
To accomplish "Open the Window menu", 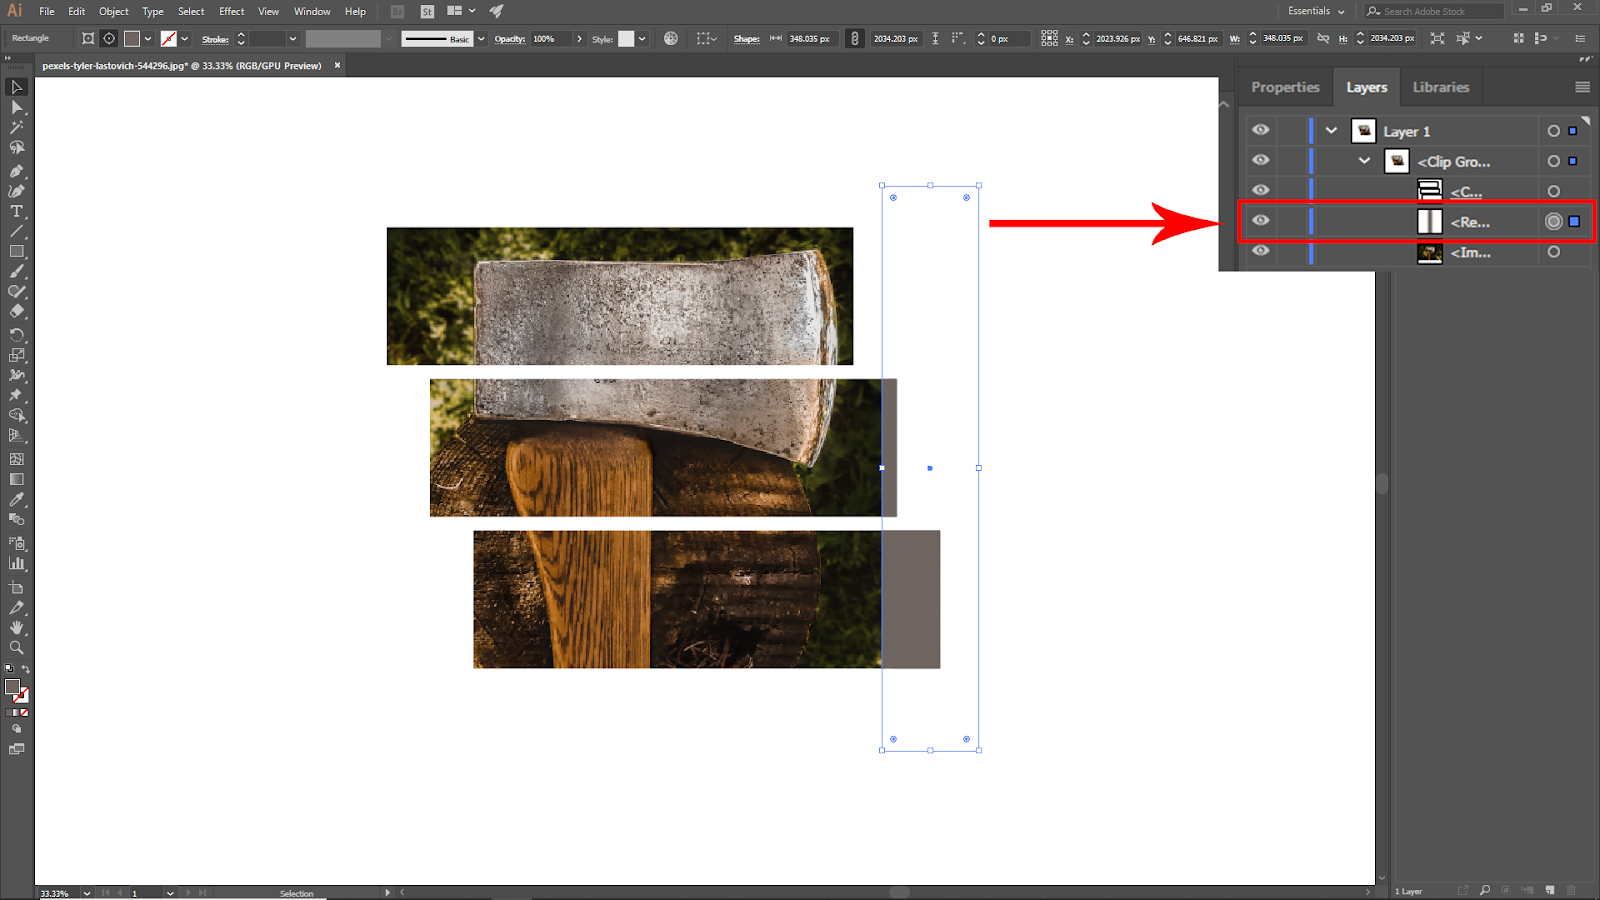I will pos(312,11).
